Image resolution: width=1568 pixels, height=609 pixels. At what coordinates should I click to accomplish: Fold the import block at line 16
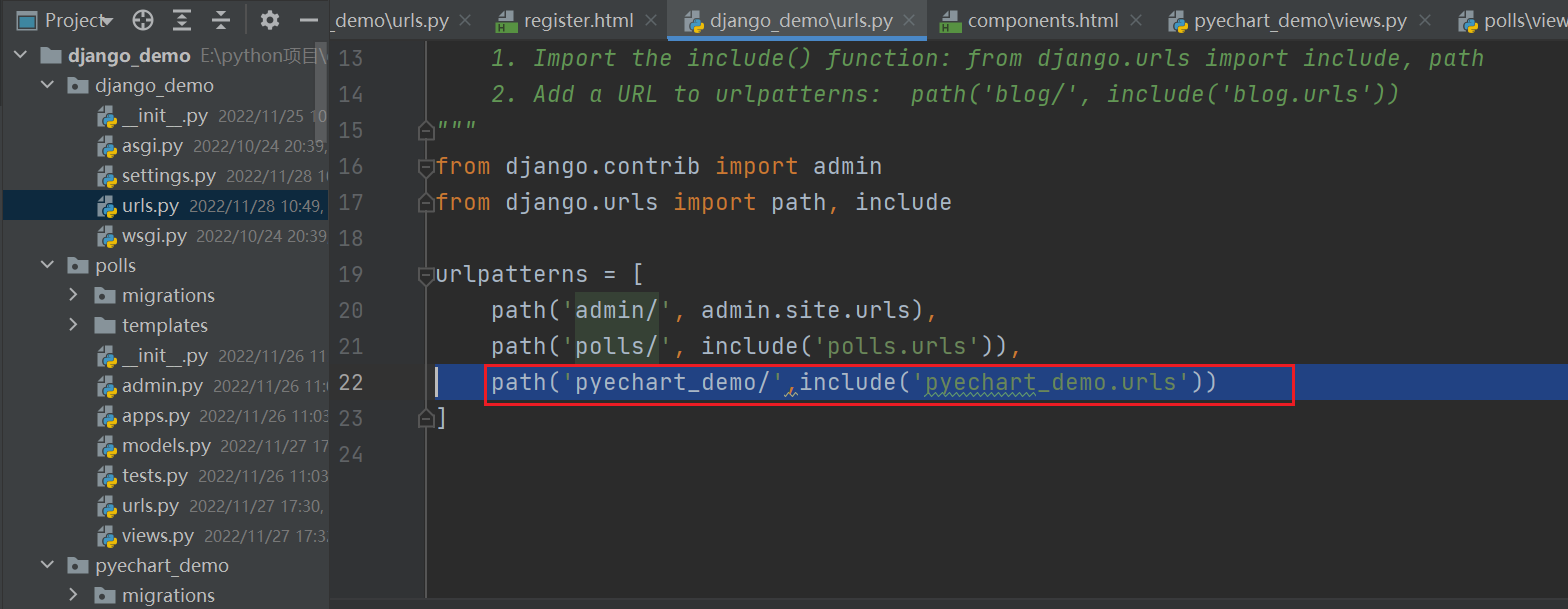[x=427, y=167]
